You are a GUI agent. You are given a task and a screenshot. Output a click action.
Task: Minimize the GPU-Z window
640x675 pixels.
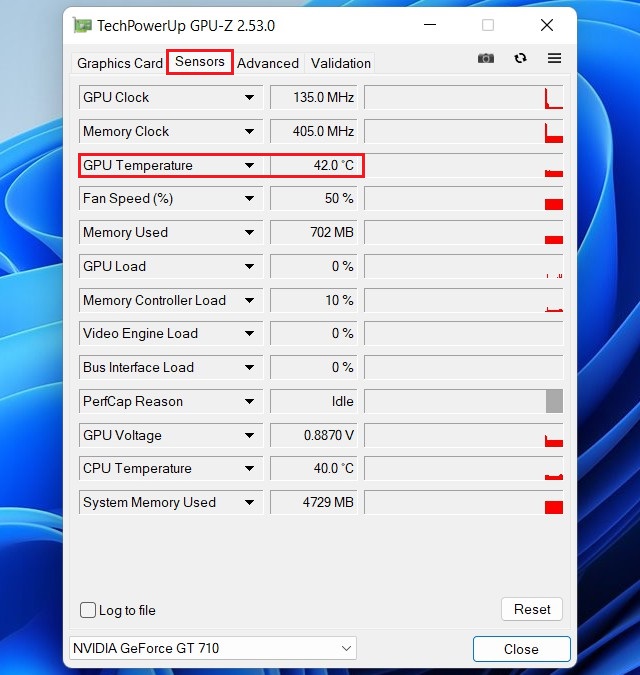point(430,25)
